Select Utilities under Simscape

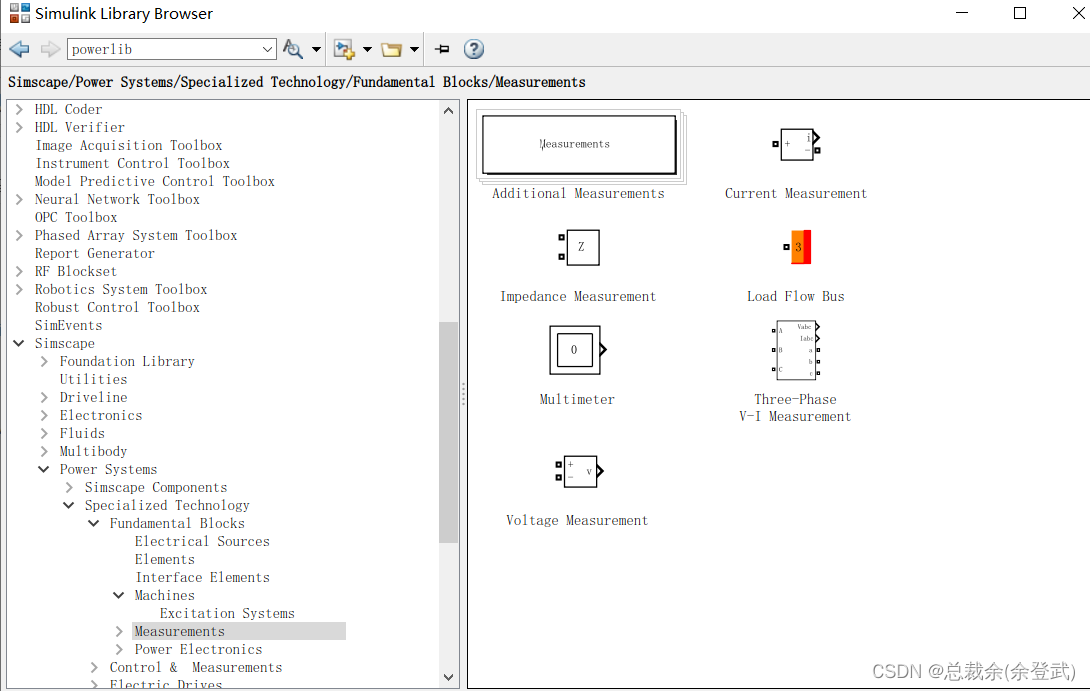pos(94,380)
